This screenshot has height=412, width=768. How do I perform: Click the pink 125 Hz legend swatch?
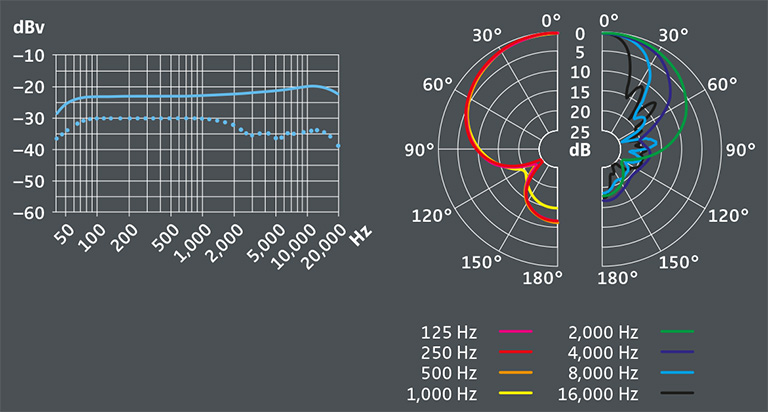tap(514, 330)
